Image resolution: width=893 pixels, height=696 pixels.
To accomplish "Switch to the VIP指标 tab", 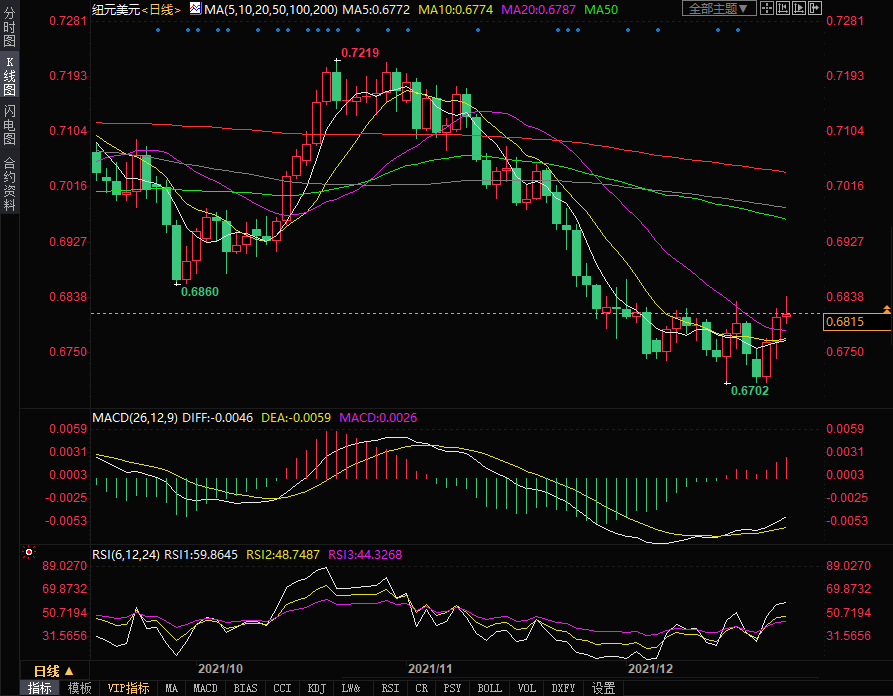I will point(129,688).
